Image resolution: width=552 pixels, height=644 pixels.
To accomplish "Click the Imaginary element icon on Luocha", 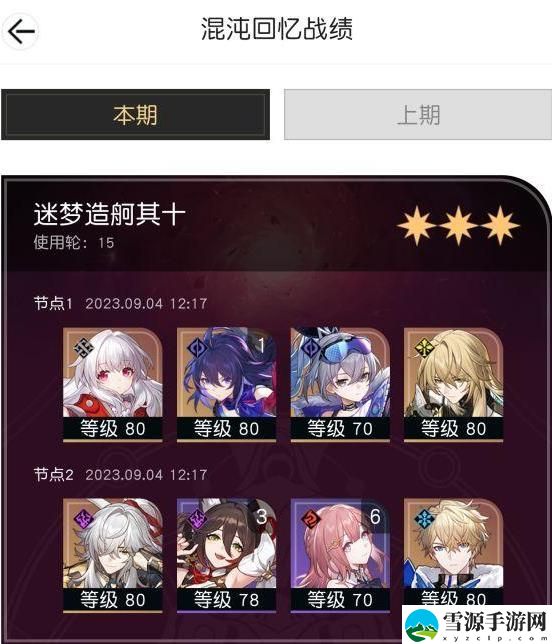I will tap(424, 347).
